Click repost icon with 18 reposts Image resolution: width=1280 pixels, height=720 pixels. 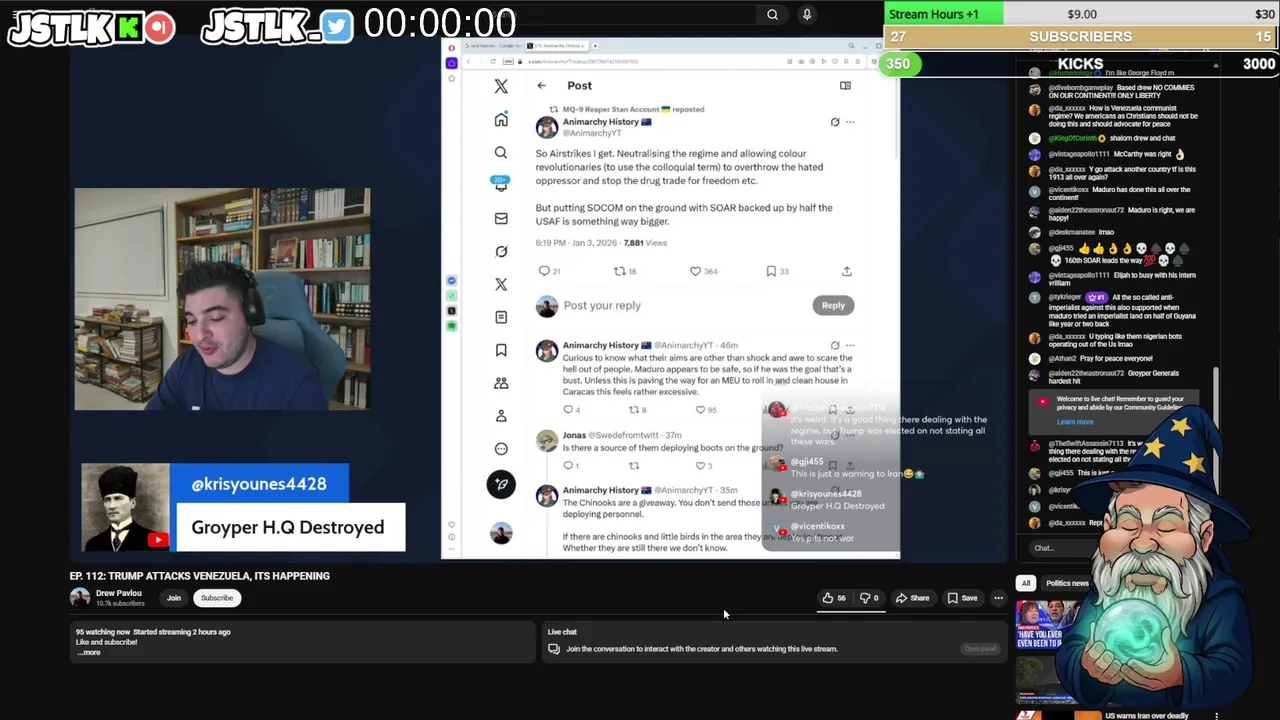coord(619,271)
